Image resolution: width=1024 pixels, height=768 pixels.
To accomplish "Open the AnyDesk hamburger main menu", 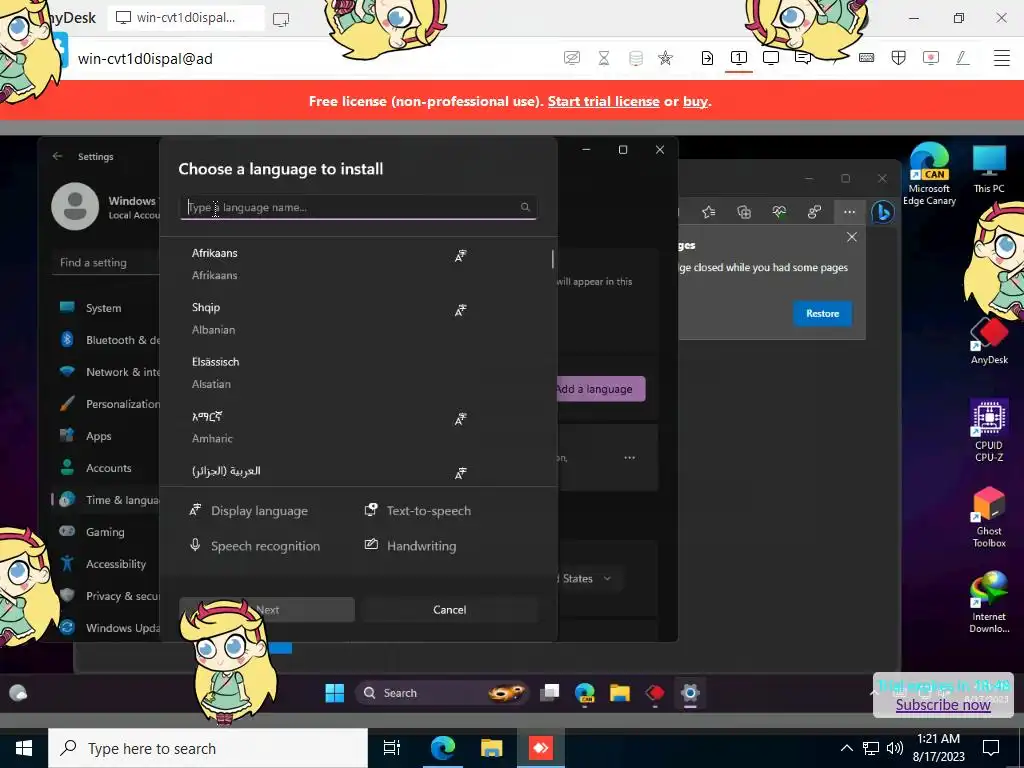I will click(x=1002, y=58).
